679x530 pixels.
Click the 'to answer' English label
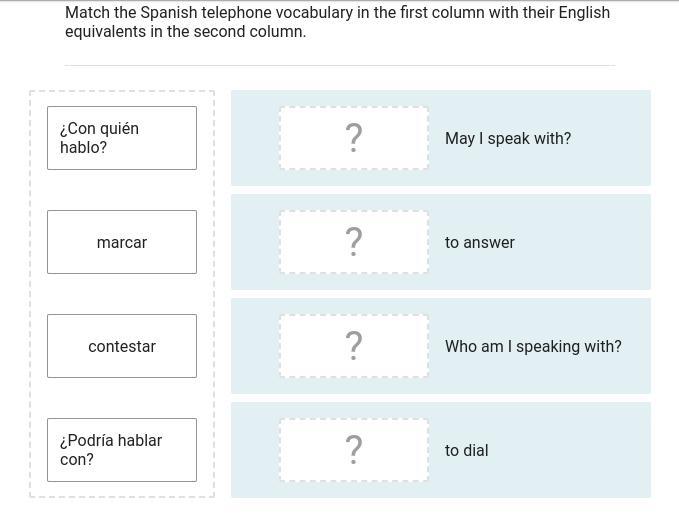(x=480, y=242)
